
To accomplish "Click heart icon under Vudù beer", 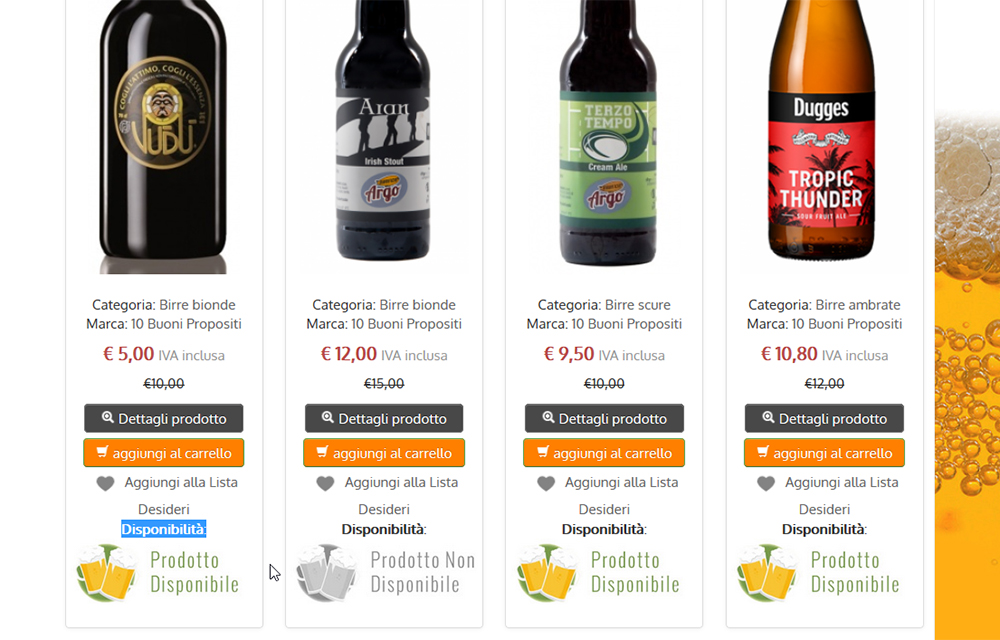I will coord(106,484).
